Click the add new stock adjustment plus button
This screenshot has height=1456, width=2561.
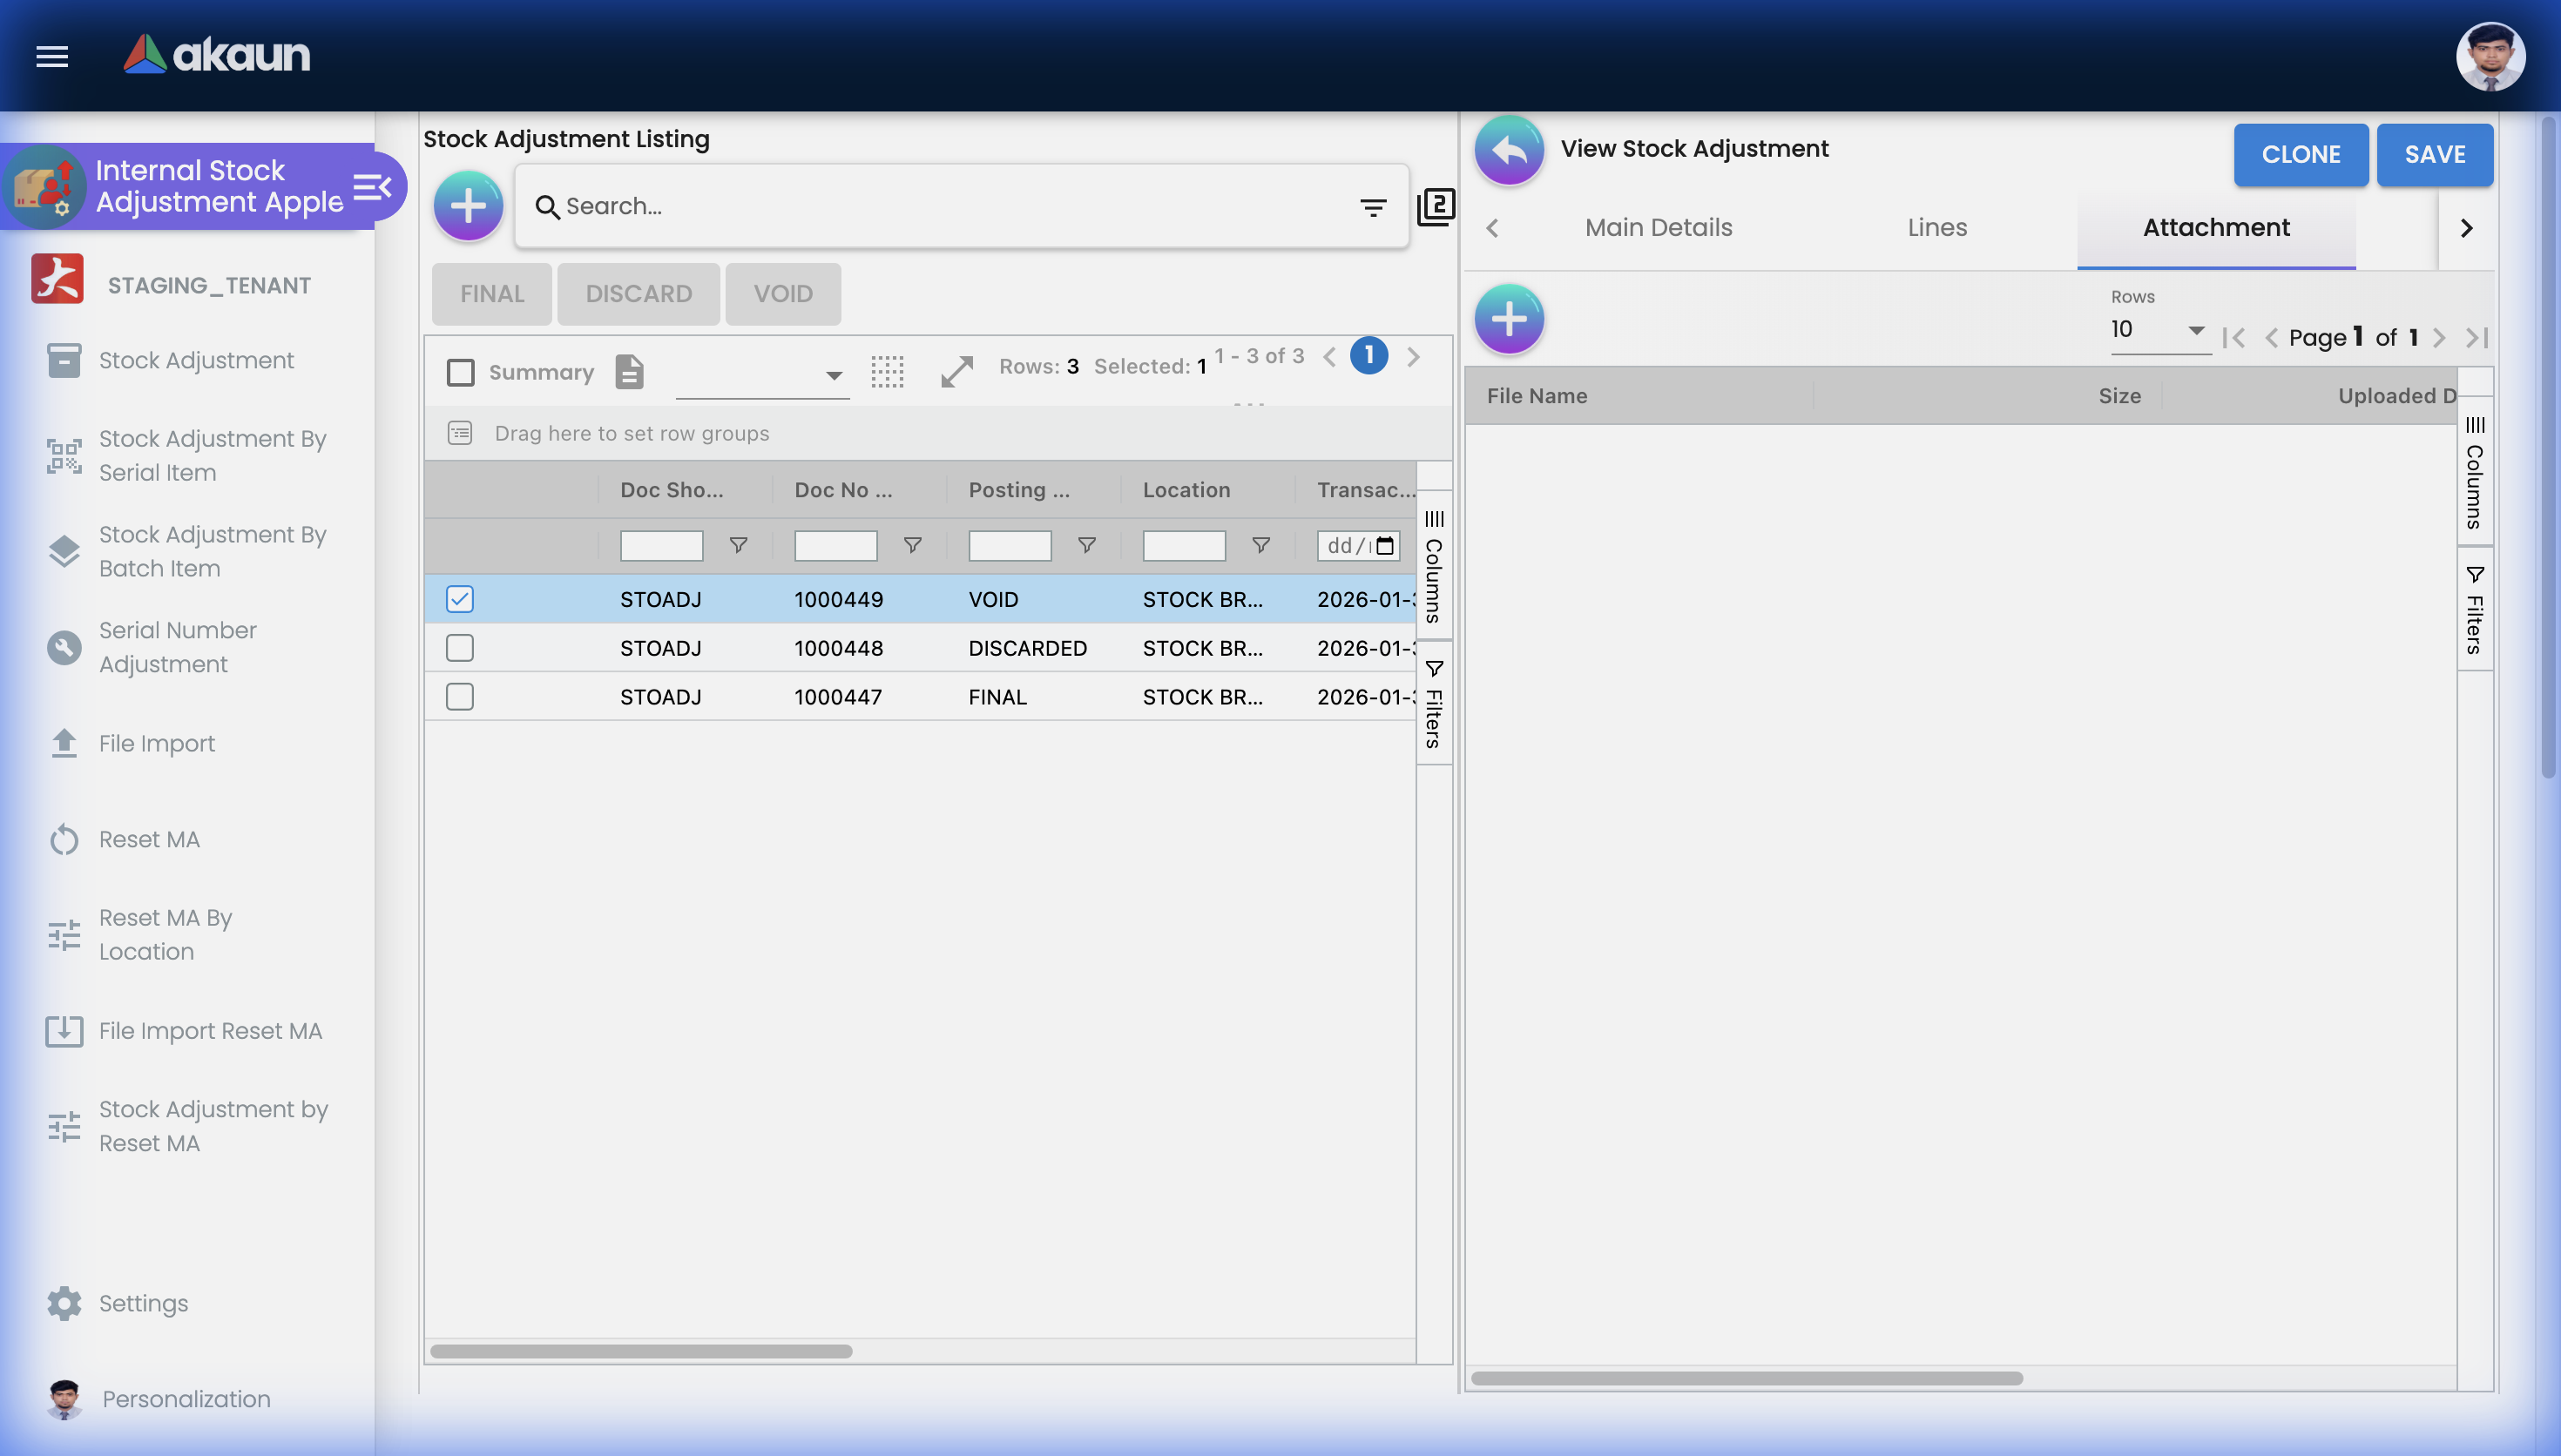468,206
